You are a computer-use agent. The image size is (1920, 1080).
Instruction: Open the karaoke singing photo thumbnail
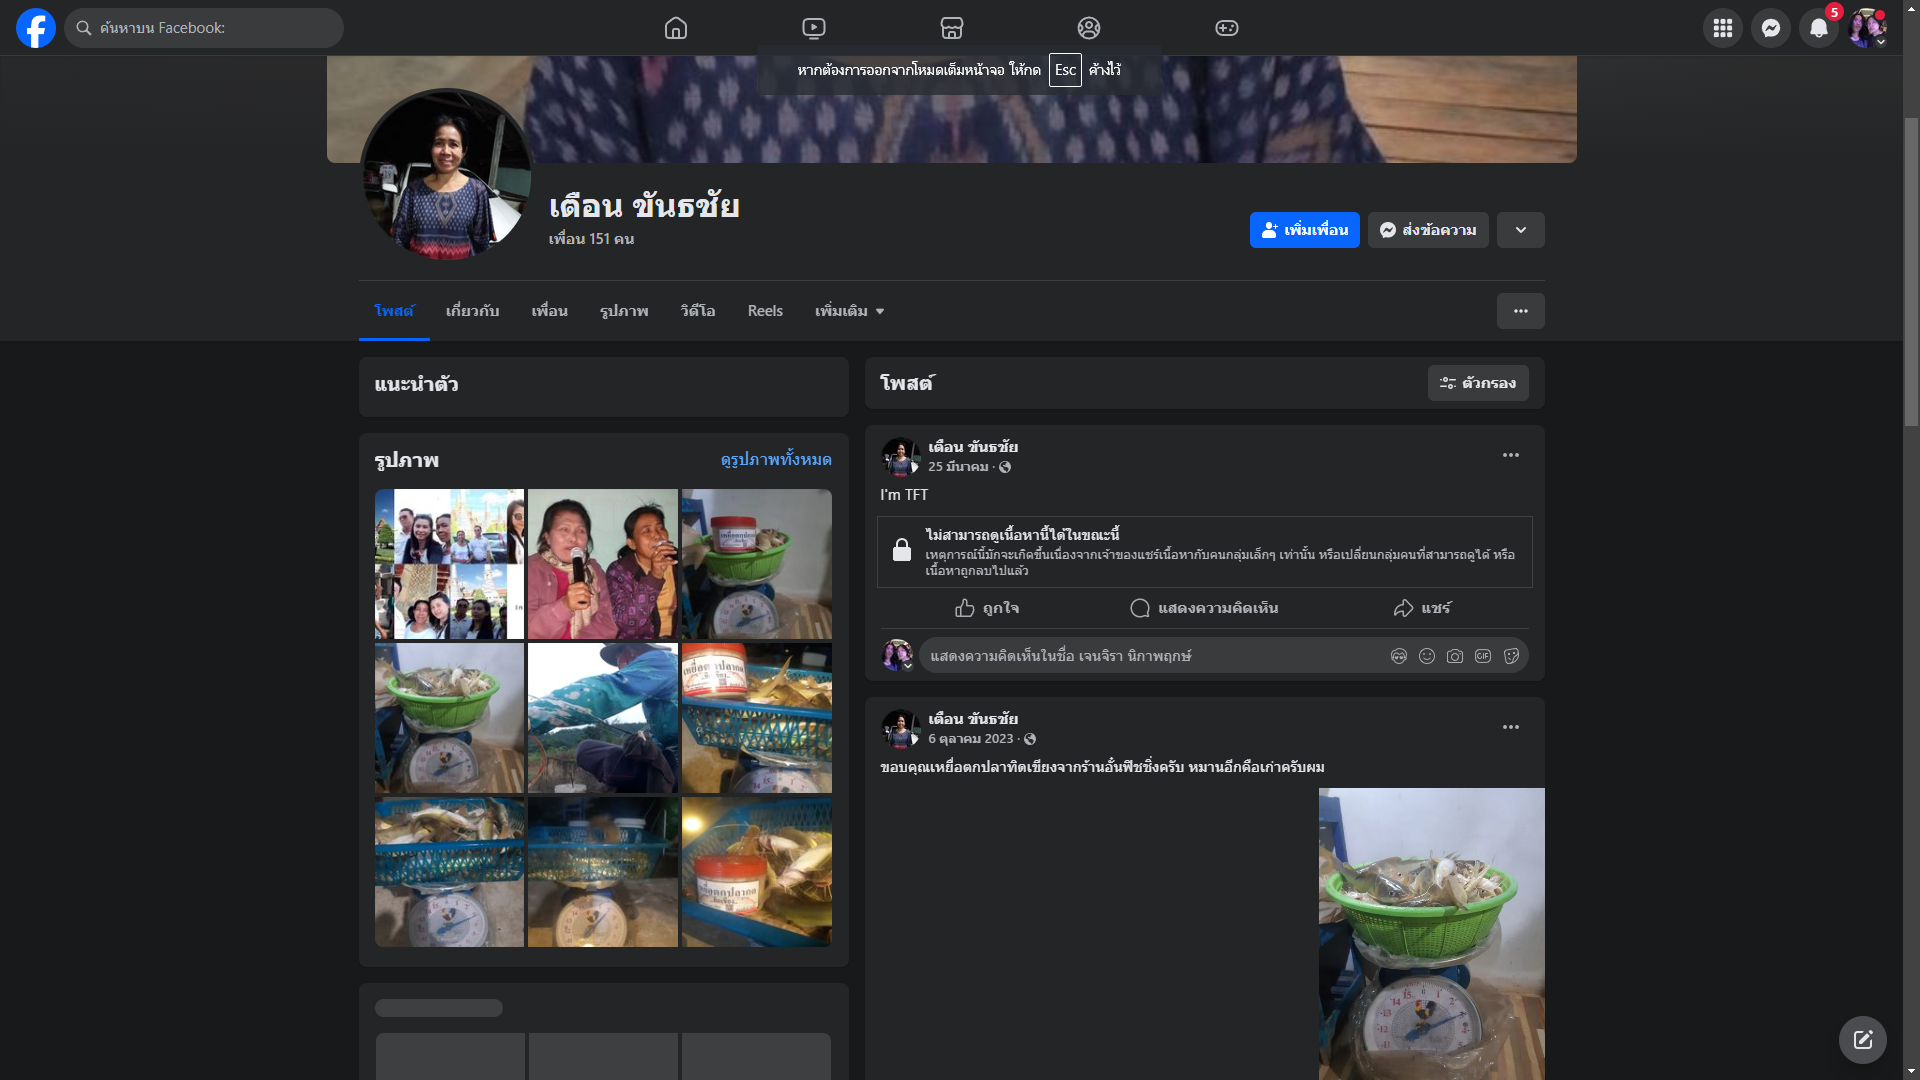[603, 564]
